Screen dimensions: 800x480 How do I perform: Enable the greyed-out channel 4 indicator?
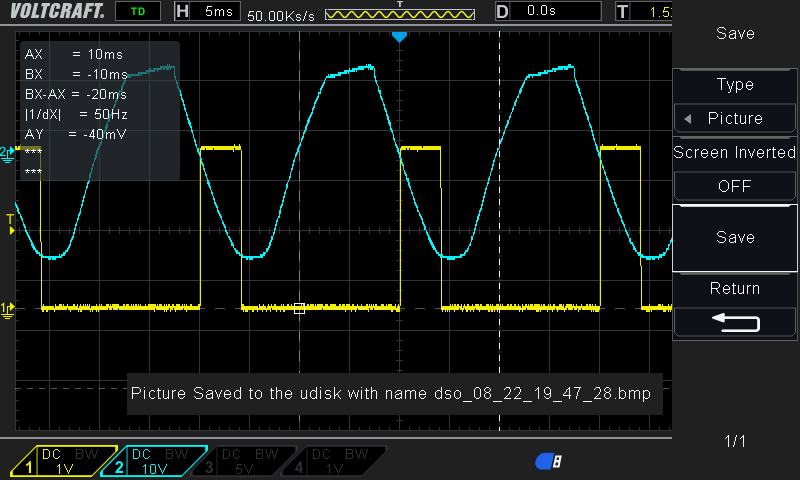(x=339, y=461)
